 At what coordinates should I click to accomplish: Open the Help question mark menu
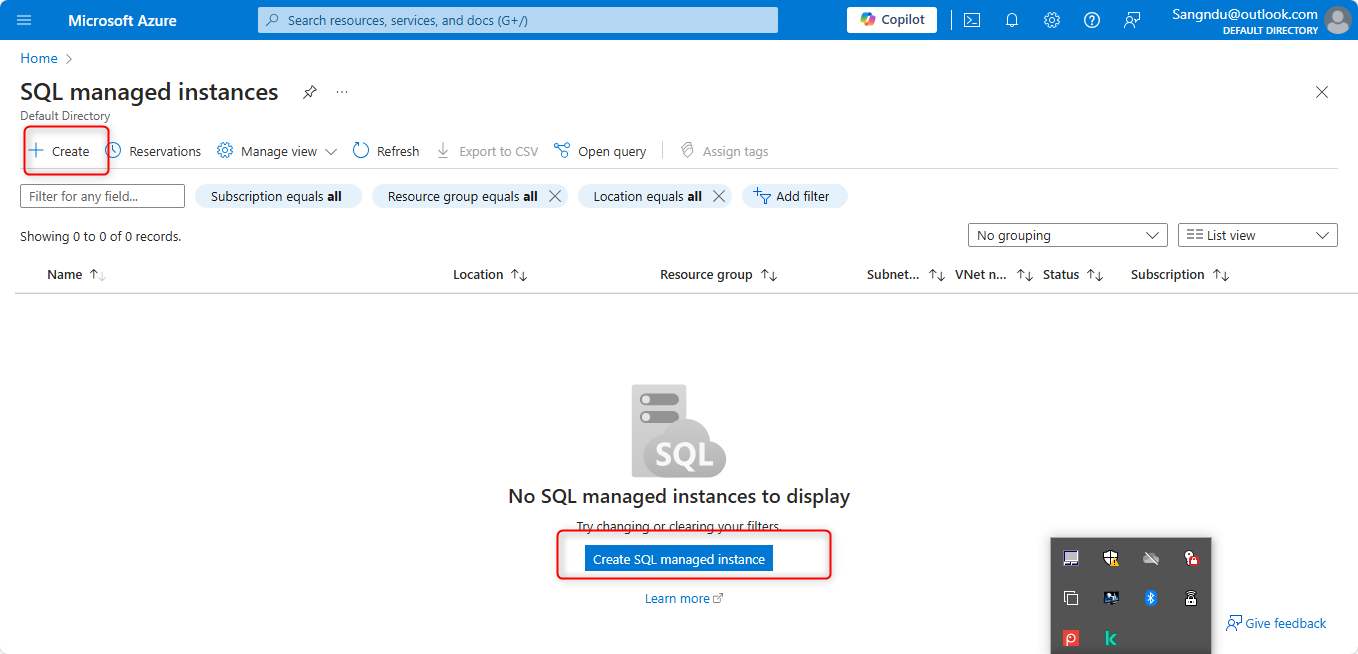pos(1092,20)
